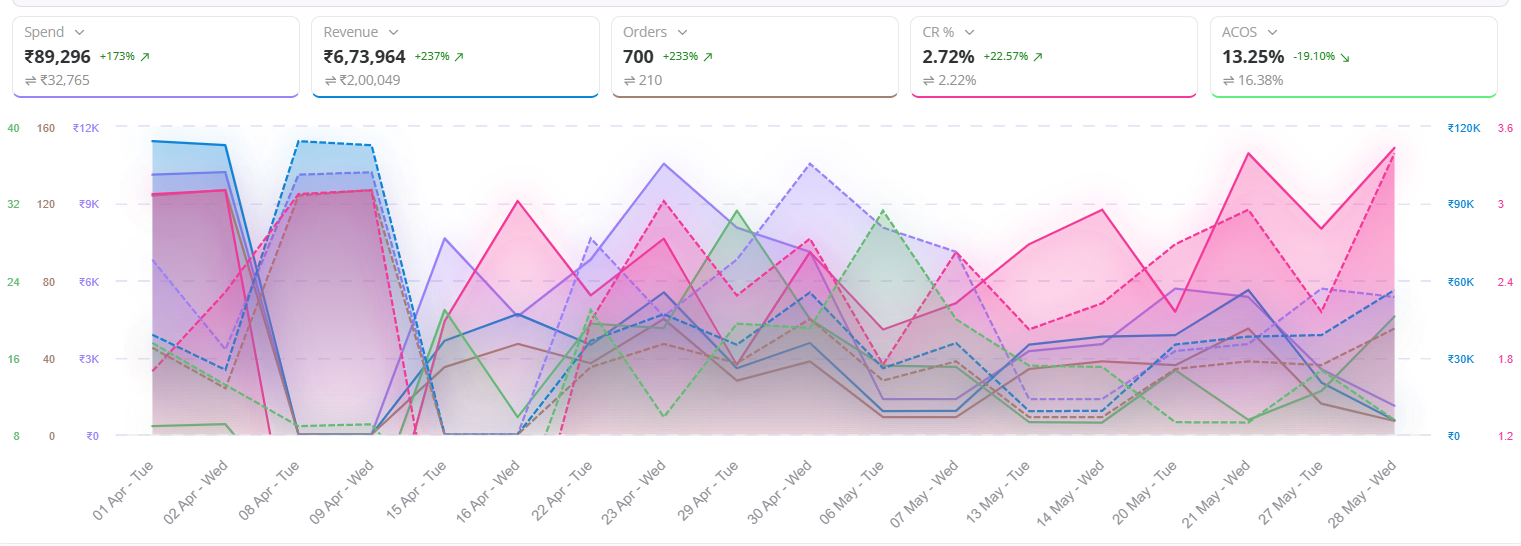Click the compare icon before ₹2,00,049

pos(330,80)
